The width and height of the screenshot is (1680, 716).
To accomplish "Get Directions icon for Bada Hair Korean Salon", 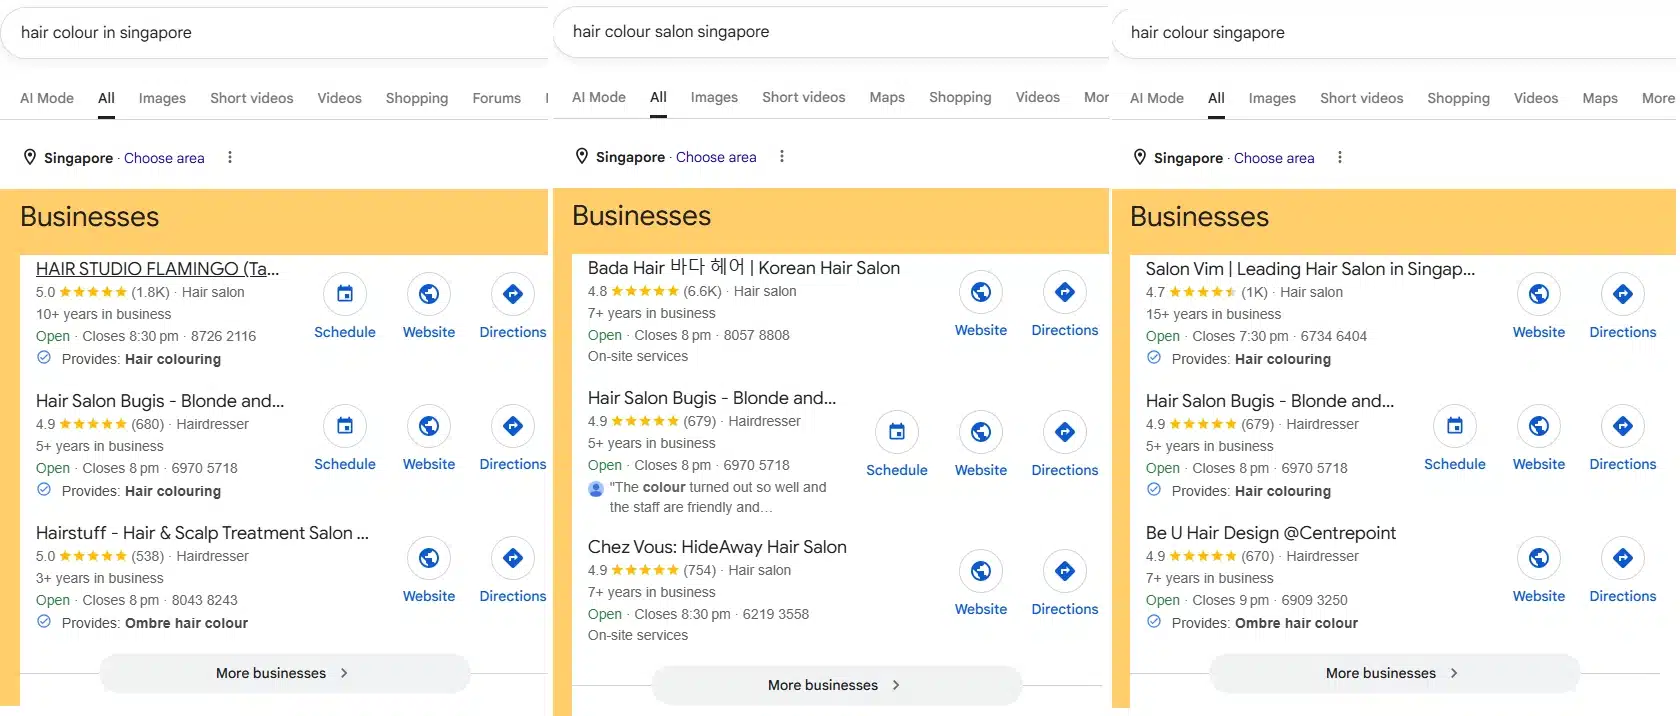I will click(x=1065, y=292).
